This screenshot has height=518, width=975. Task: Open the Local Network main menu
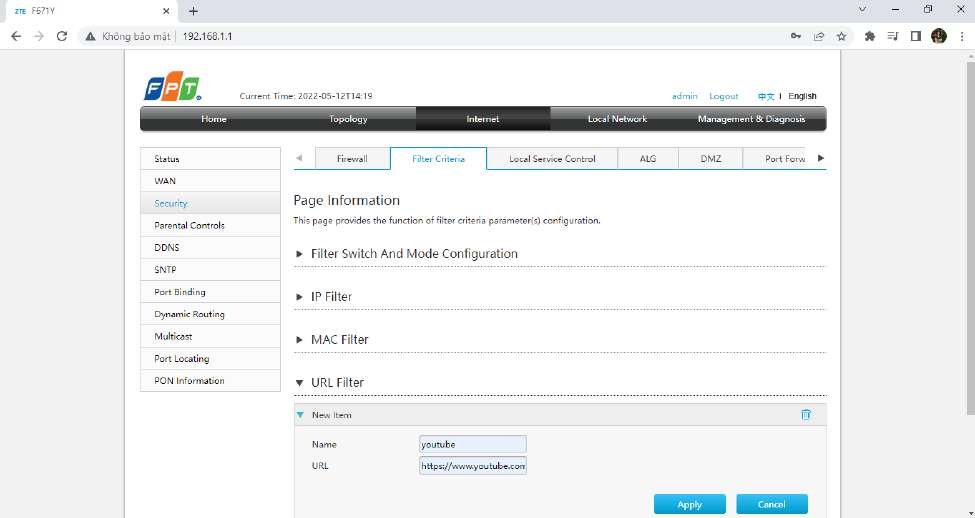[x=617, y=119]
